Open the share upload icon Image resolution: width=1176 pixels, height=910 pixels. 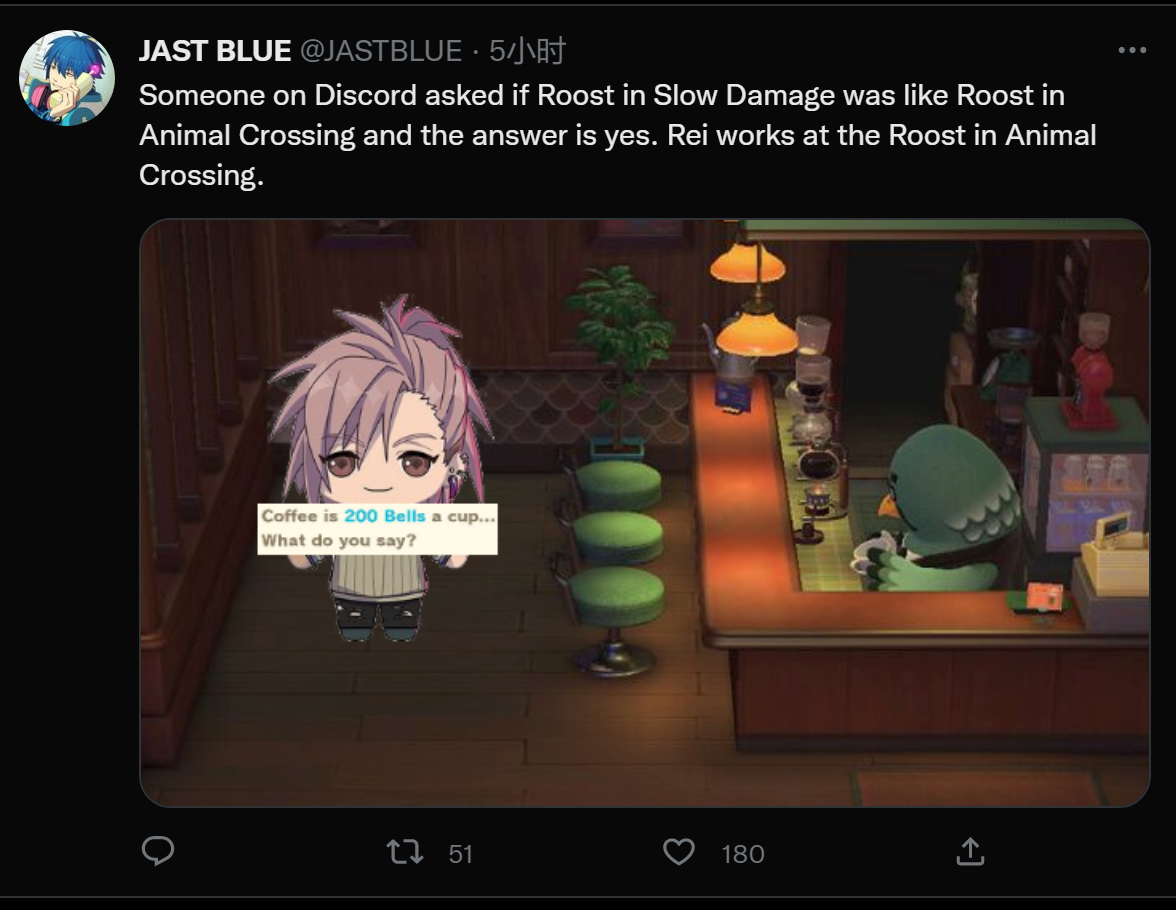point(970,851)
